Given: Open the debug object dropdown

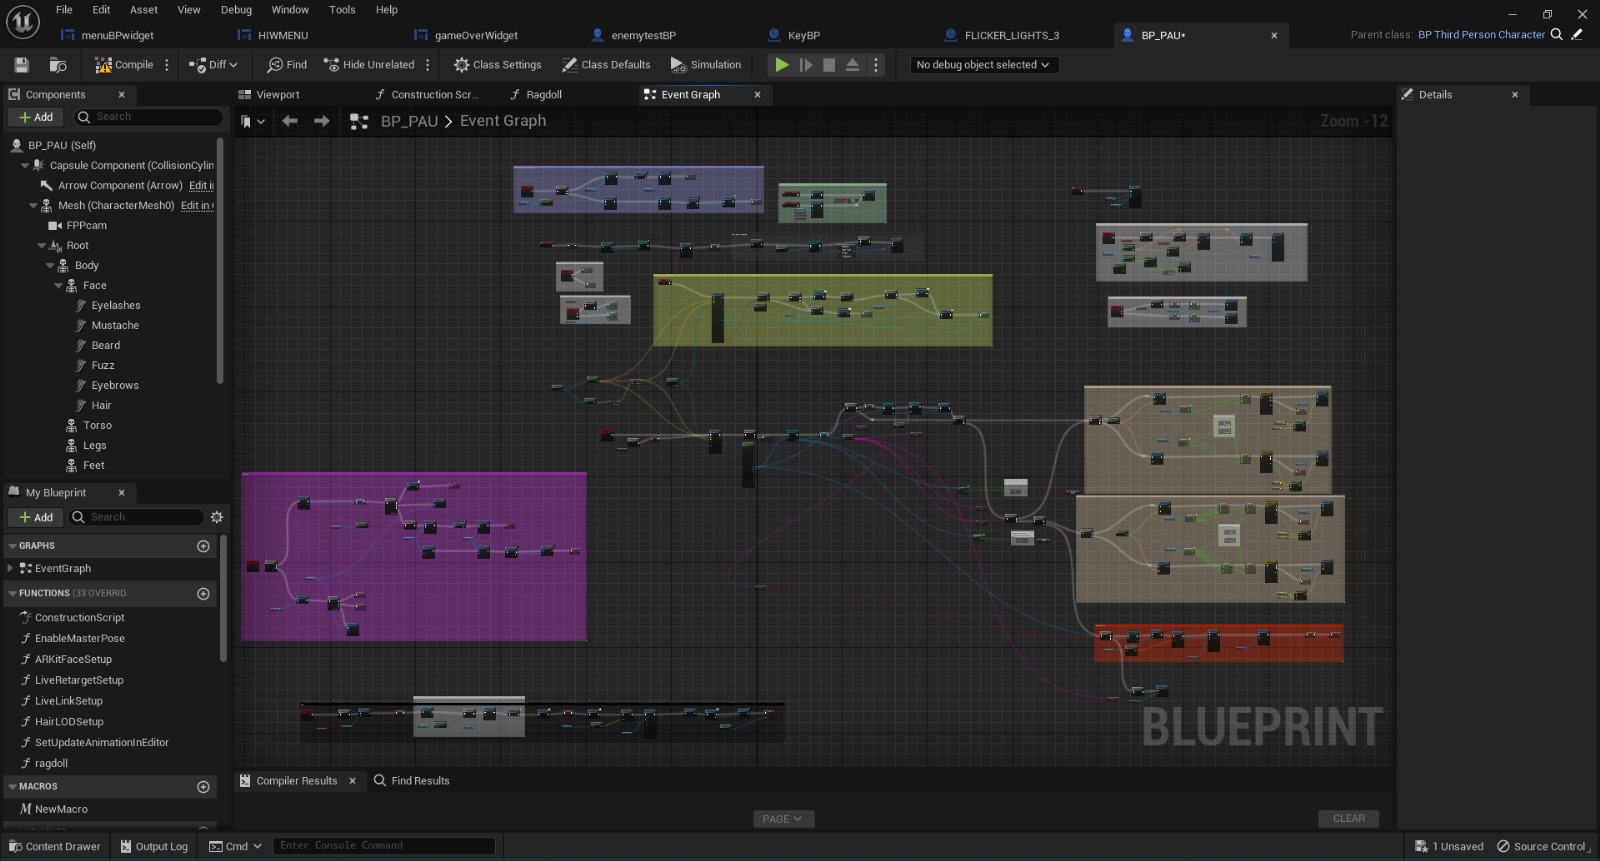Looking at the screenshot, I should coord(982,65).
